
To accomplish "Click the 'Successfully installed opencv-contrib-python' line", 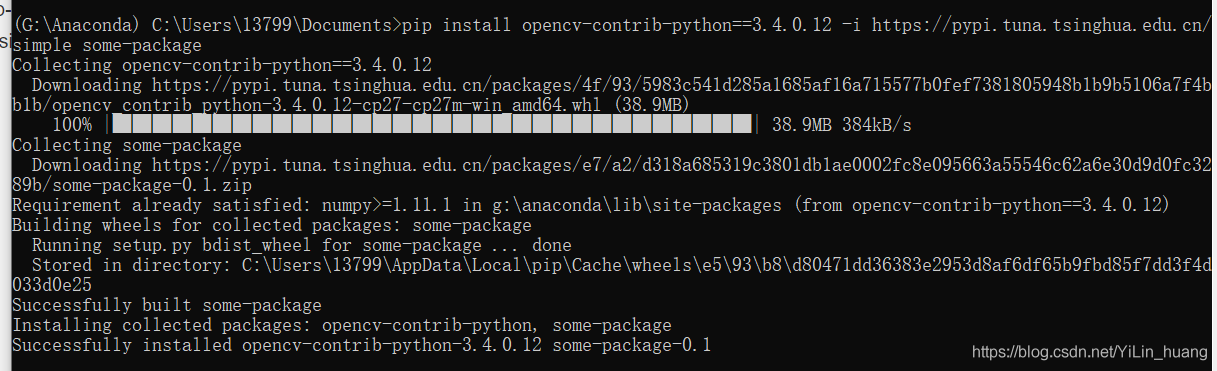I will click(x=362, y=345).
